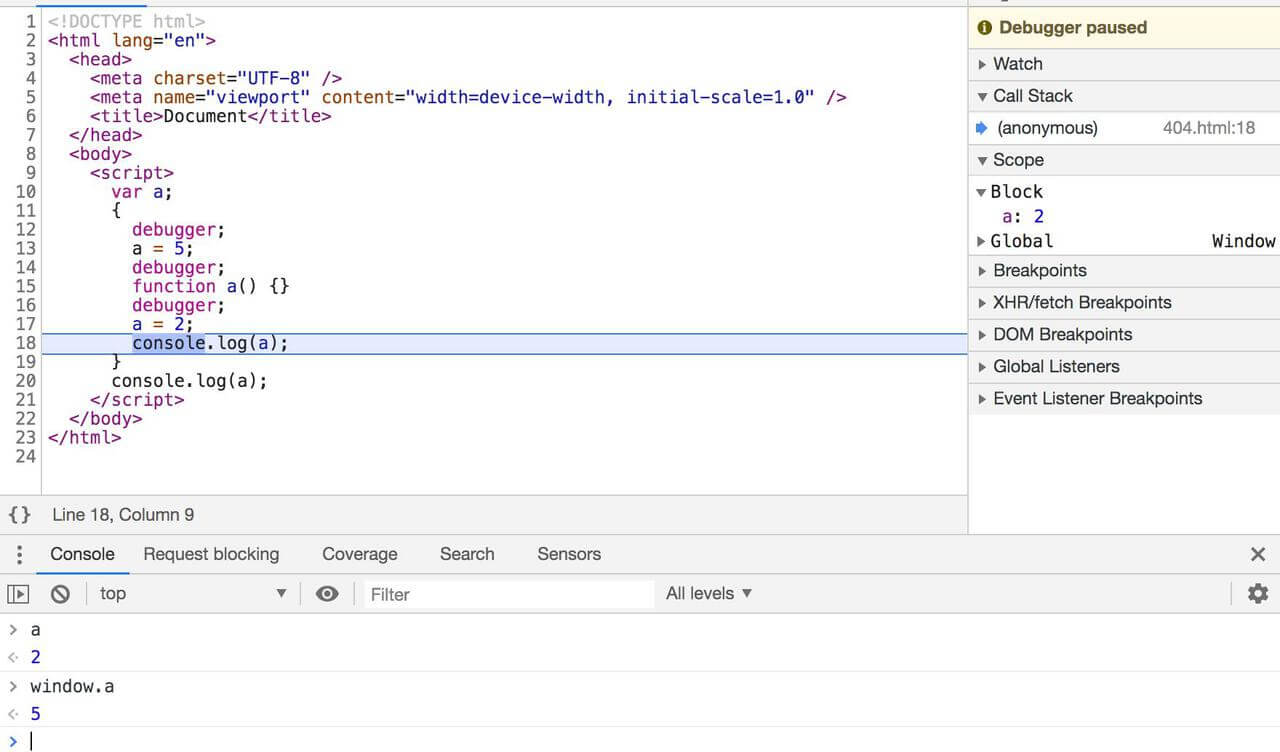Switch to the Coverage tab

point(359,554)
